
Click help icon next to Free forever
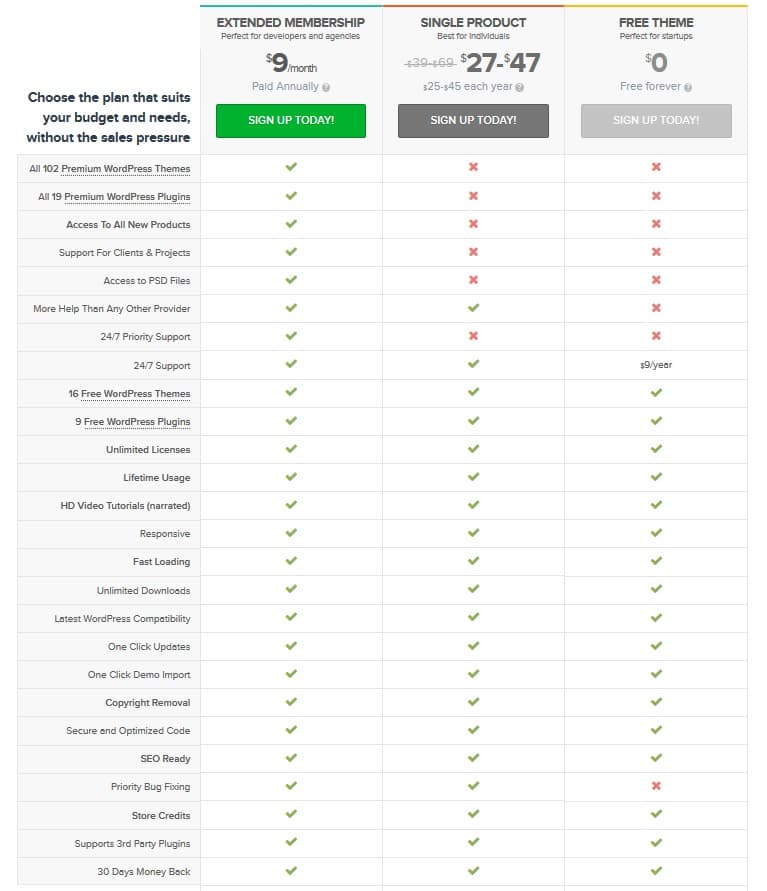[687, 87]
